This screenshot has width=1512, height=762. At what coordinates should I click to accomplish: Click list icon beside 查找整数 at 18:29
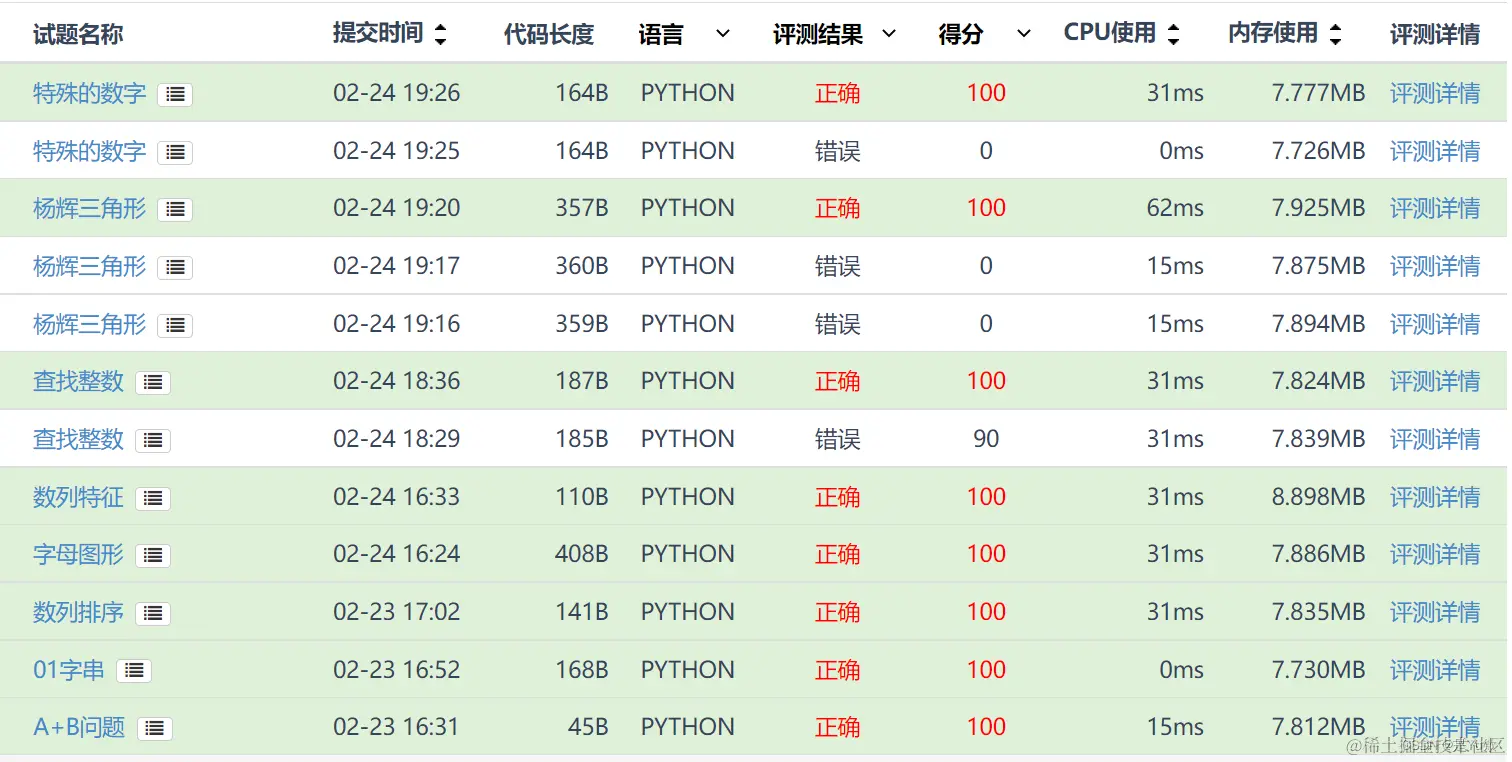point(153,440)
